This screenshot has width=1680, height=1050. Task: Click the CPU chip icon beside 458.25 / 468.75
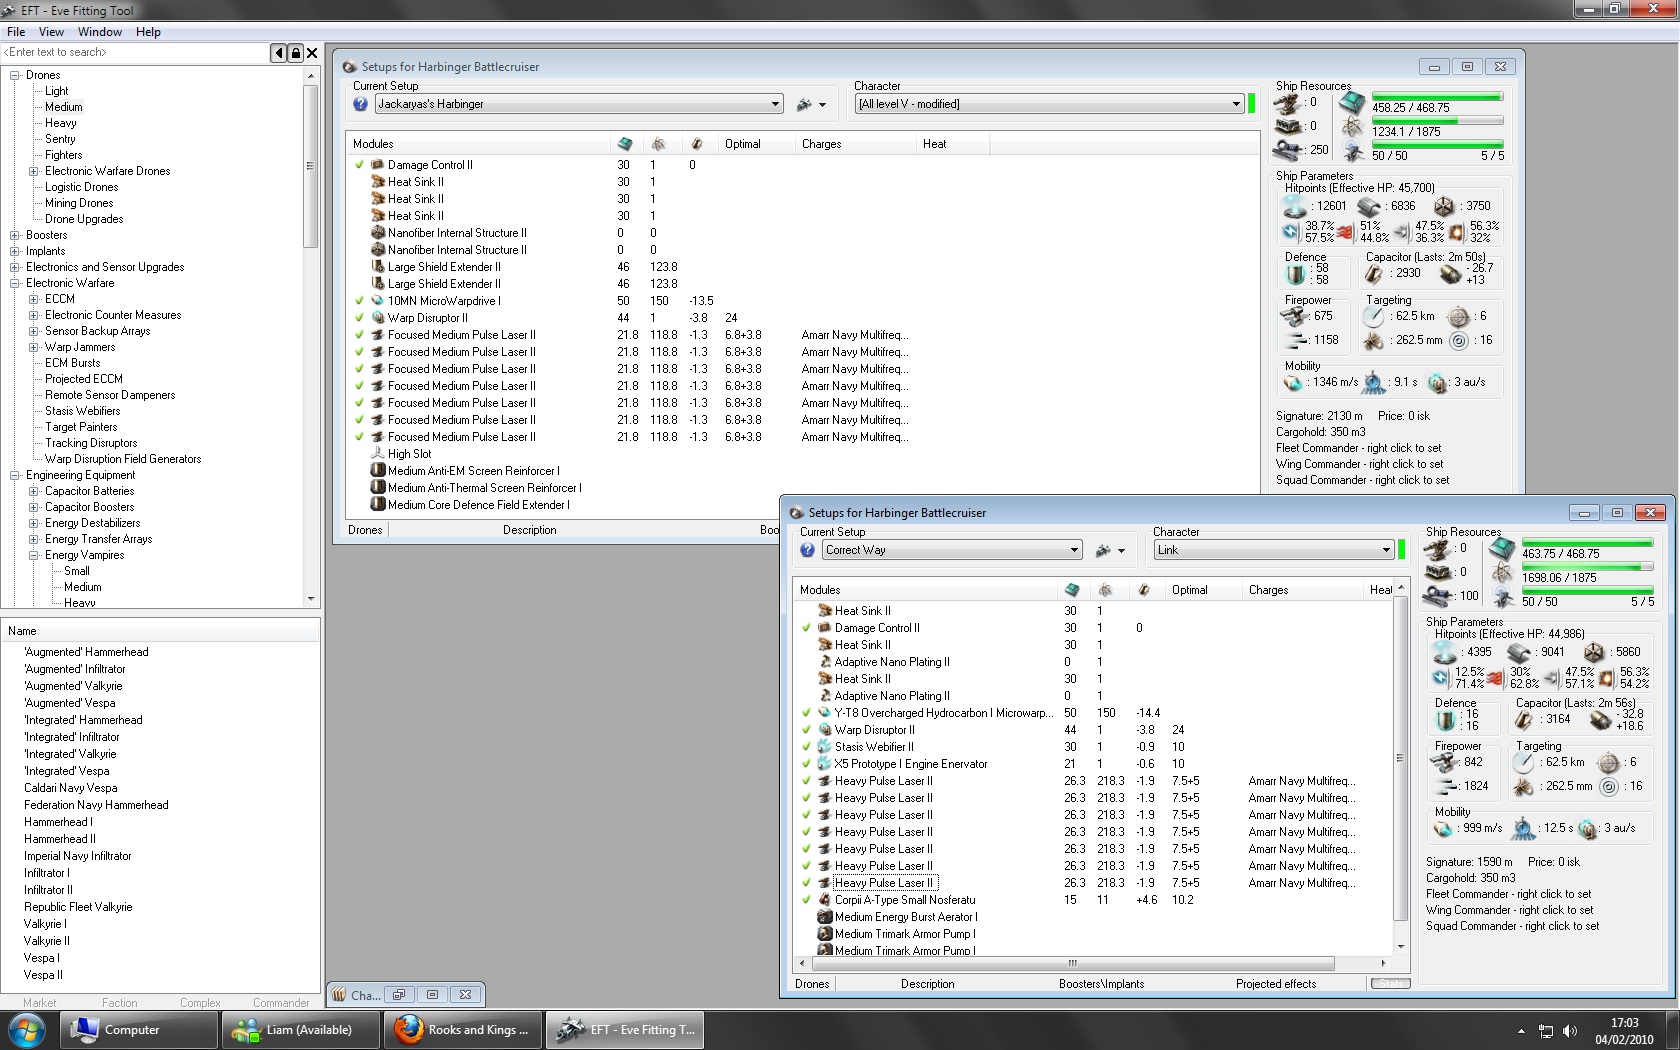tap(1352, 103)
